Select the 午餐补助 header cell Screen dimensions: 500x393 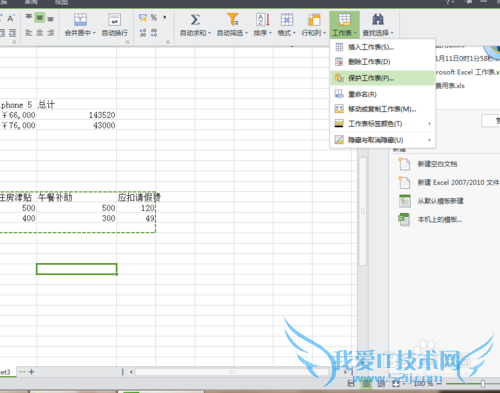[76, 197]
